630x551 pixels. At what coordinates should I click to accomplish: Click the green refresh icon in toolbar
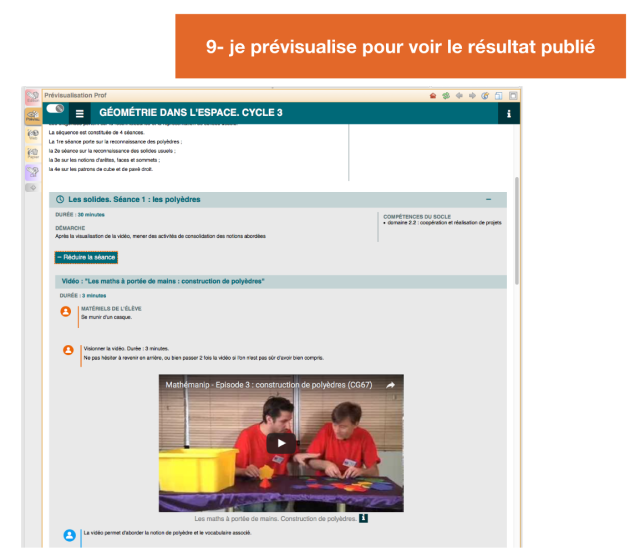[446, 95]
